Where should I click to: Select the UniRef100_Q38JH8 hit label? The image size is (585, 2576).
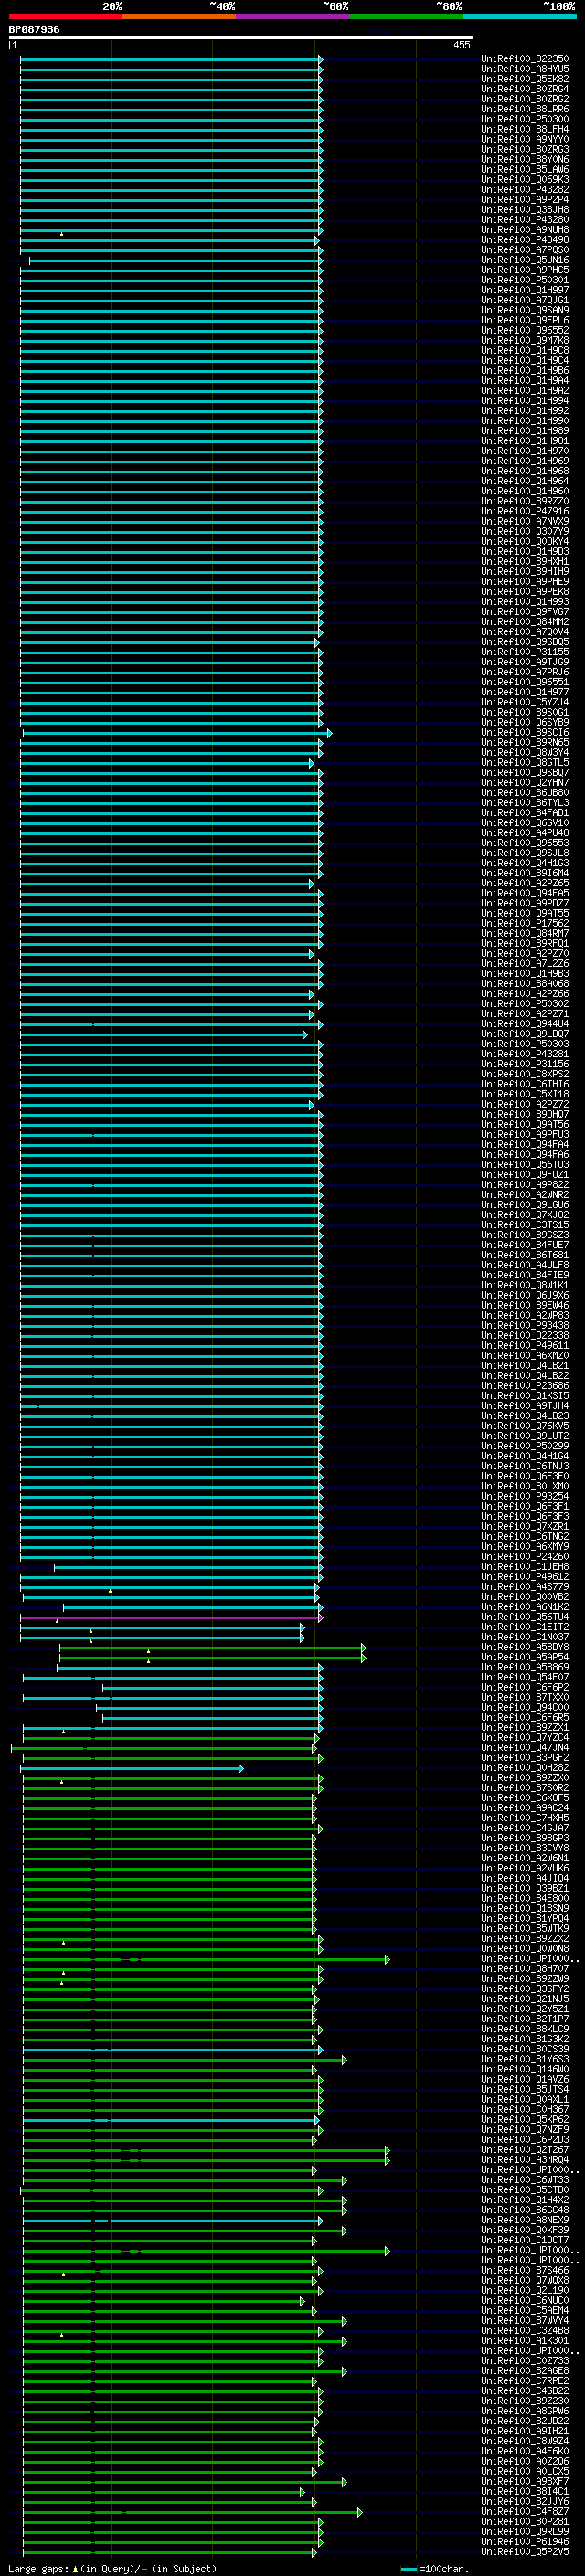click(x=525, y=210)
